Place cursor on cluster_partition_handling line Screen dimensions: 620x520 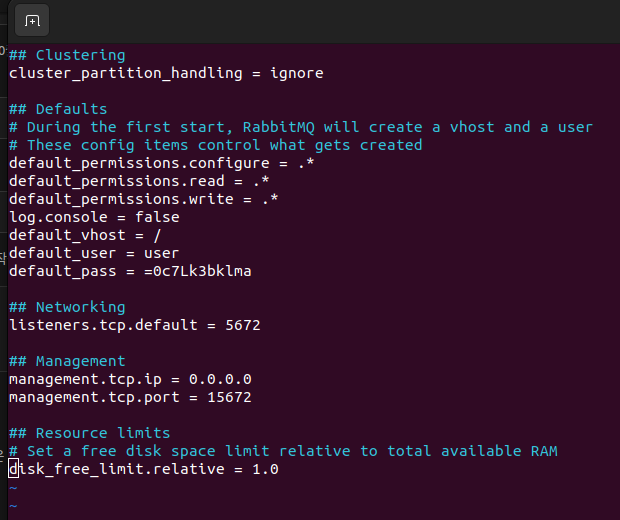click(166, 73)
